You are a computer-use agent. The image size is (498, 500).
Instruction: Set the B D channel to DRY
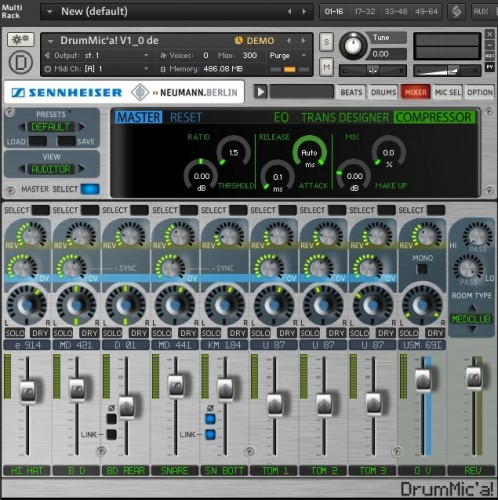point(89,333)
